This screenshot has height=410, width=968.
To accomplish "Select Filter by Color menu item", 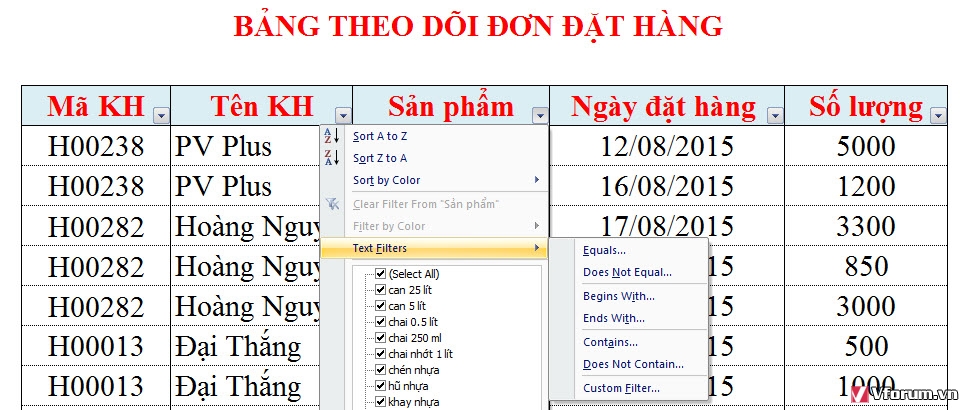I will click(434, 226).
